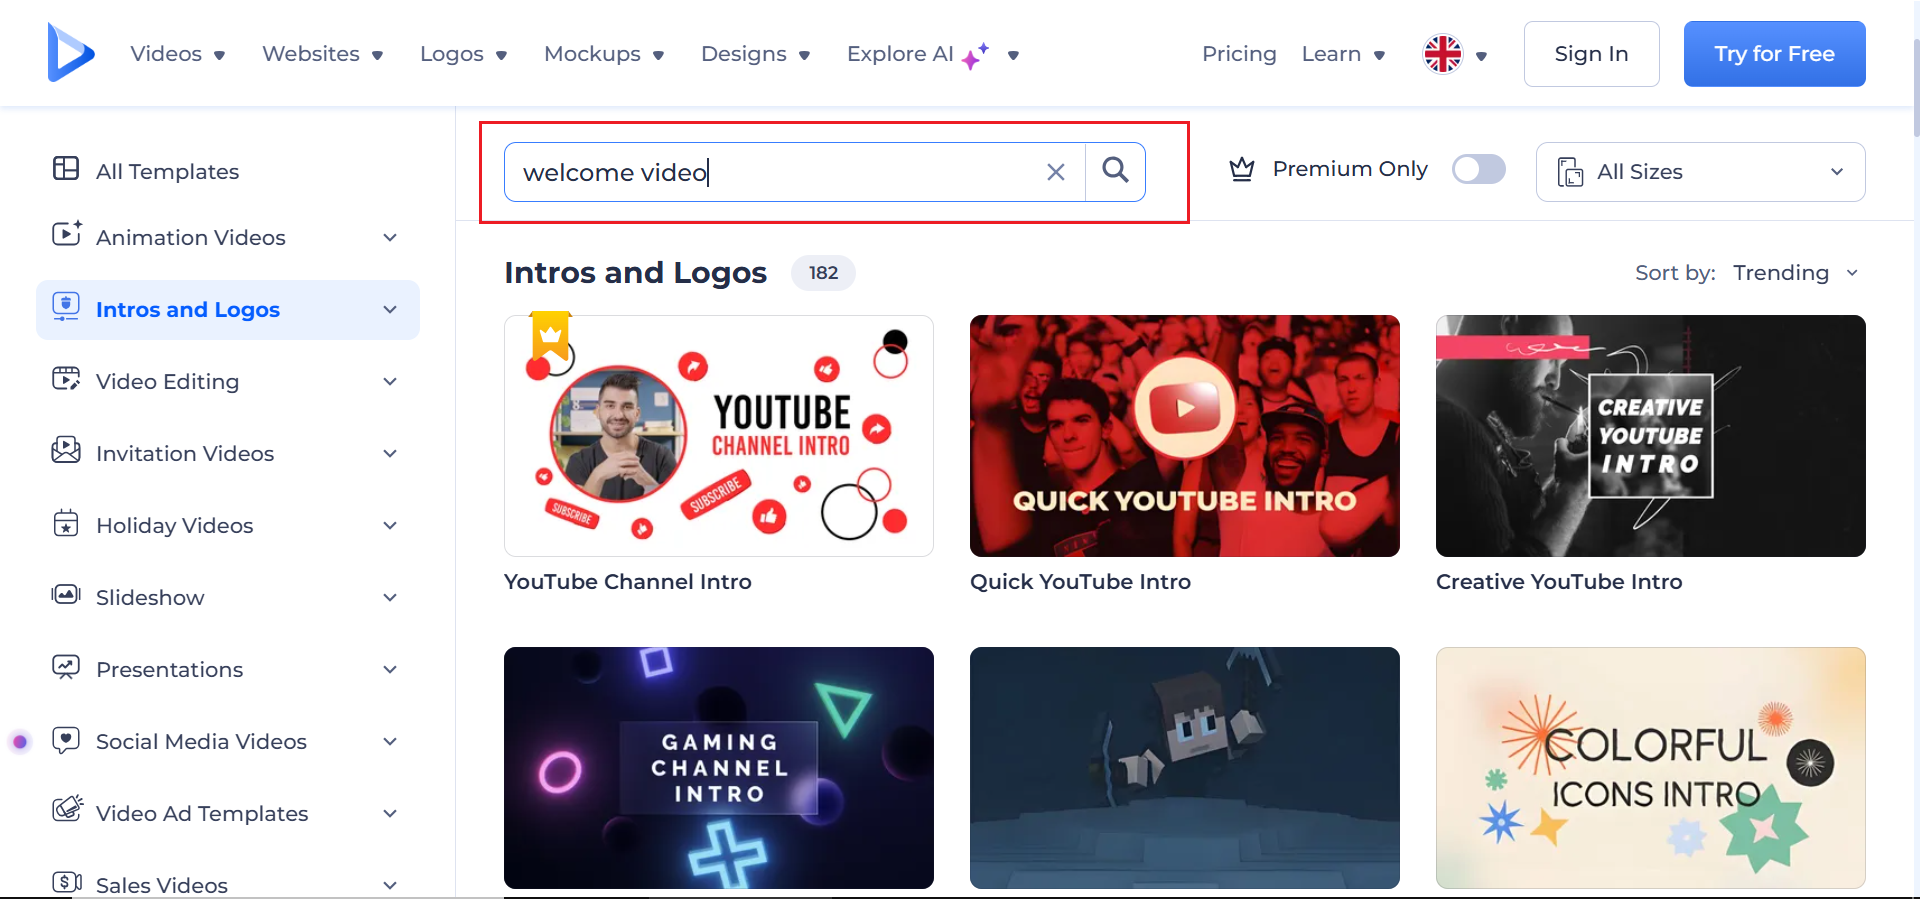Toggle the Premium Only switch

[x=1479, y=169]
